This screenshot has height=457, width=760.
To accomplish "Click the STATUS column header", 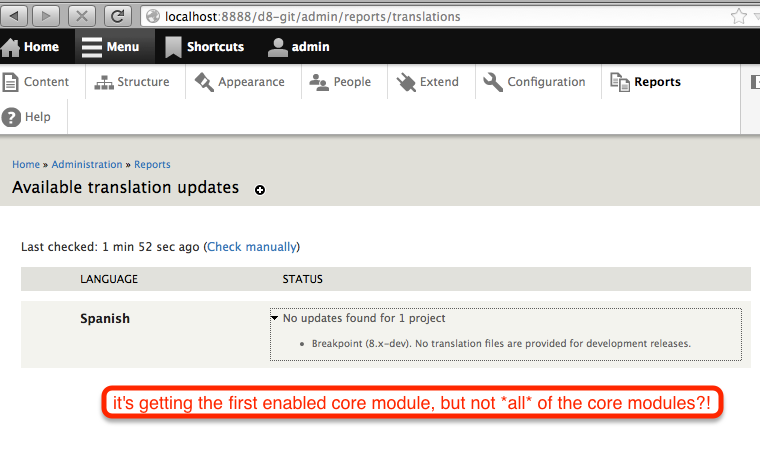I will [302, 279].
